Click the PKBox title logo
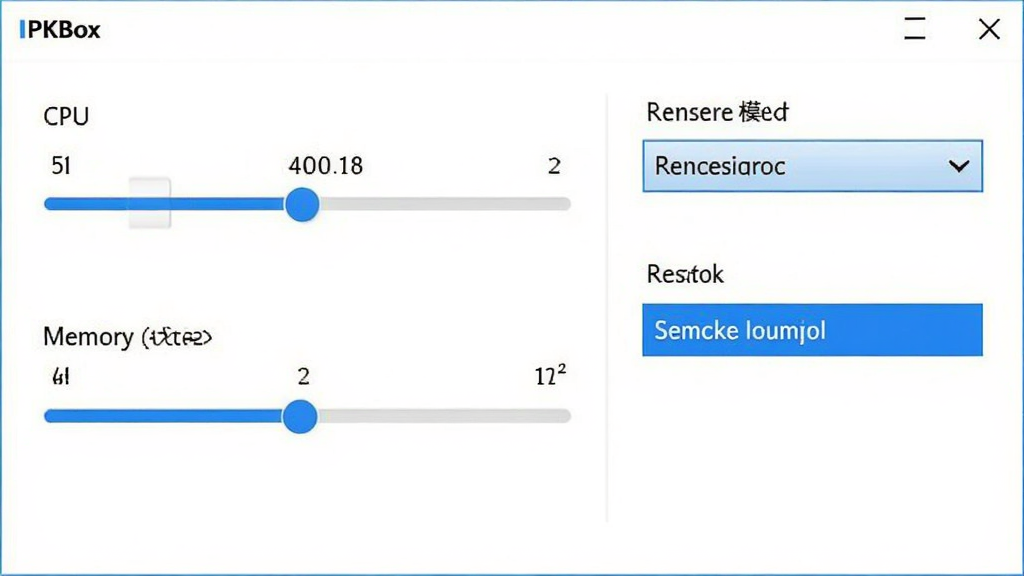This screenshot has width=1024, height=576. [60, 29]
